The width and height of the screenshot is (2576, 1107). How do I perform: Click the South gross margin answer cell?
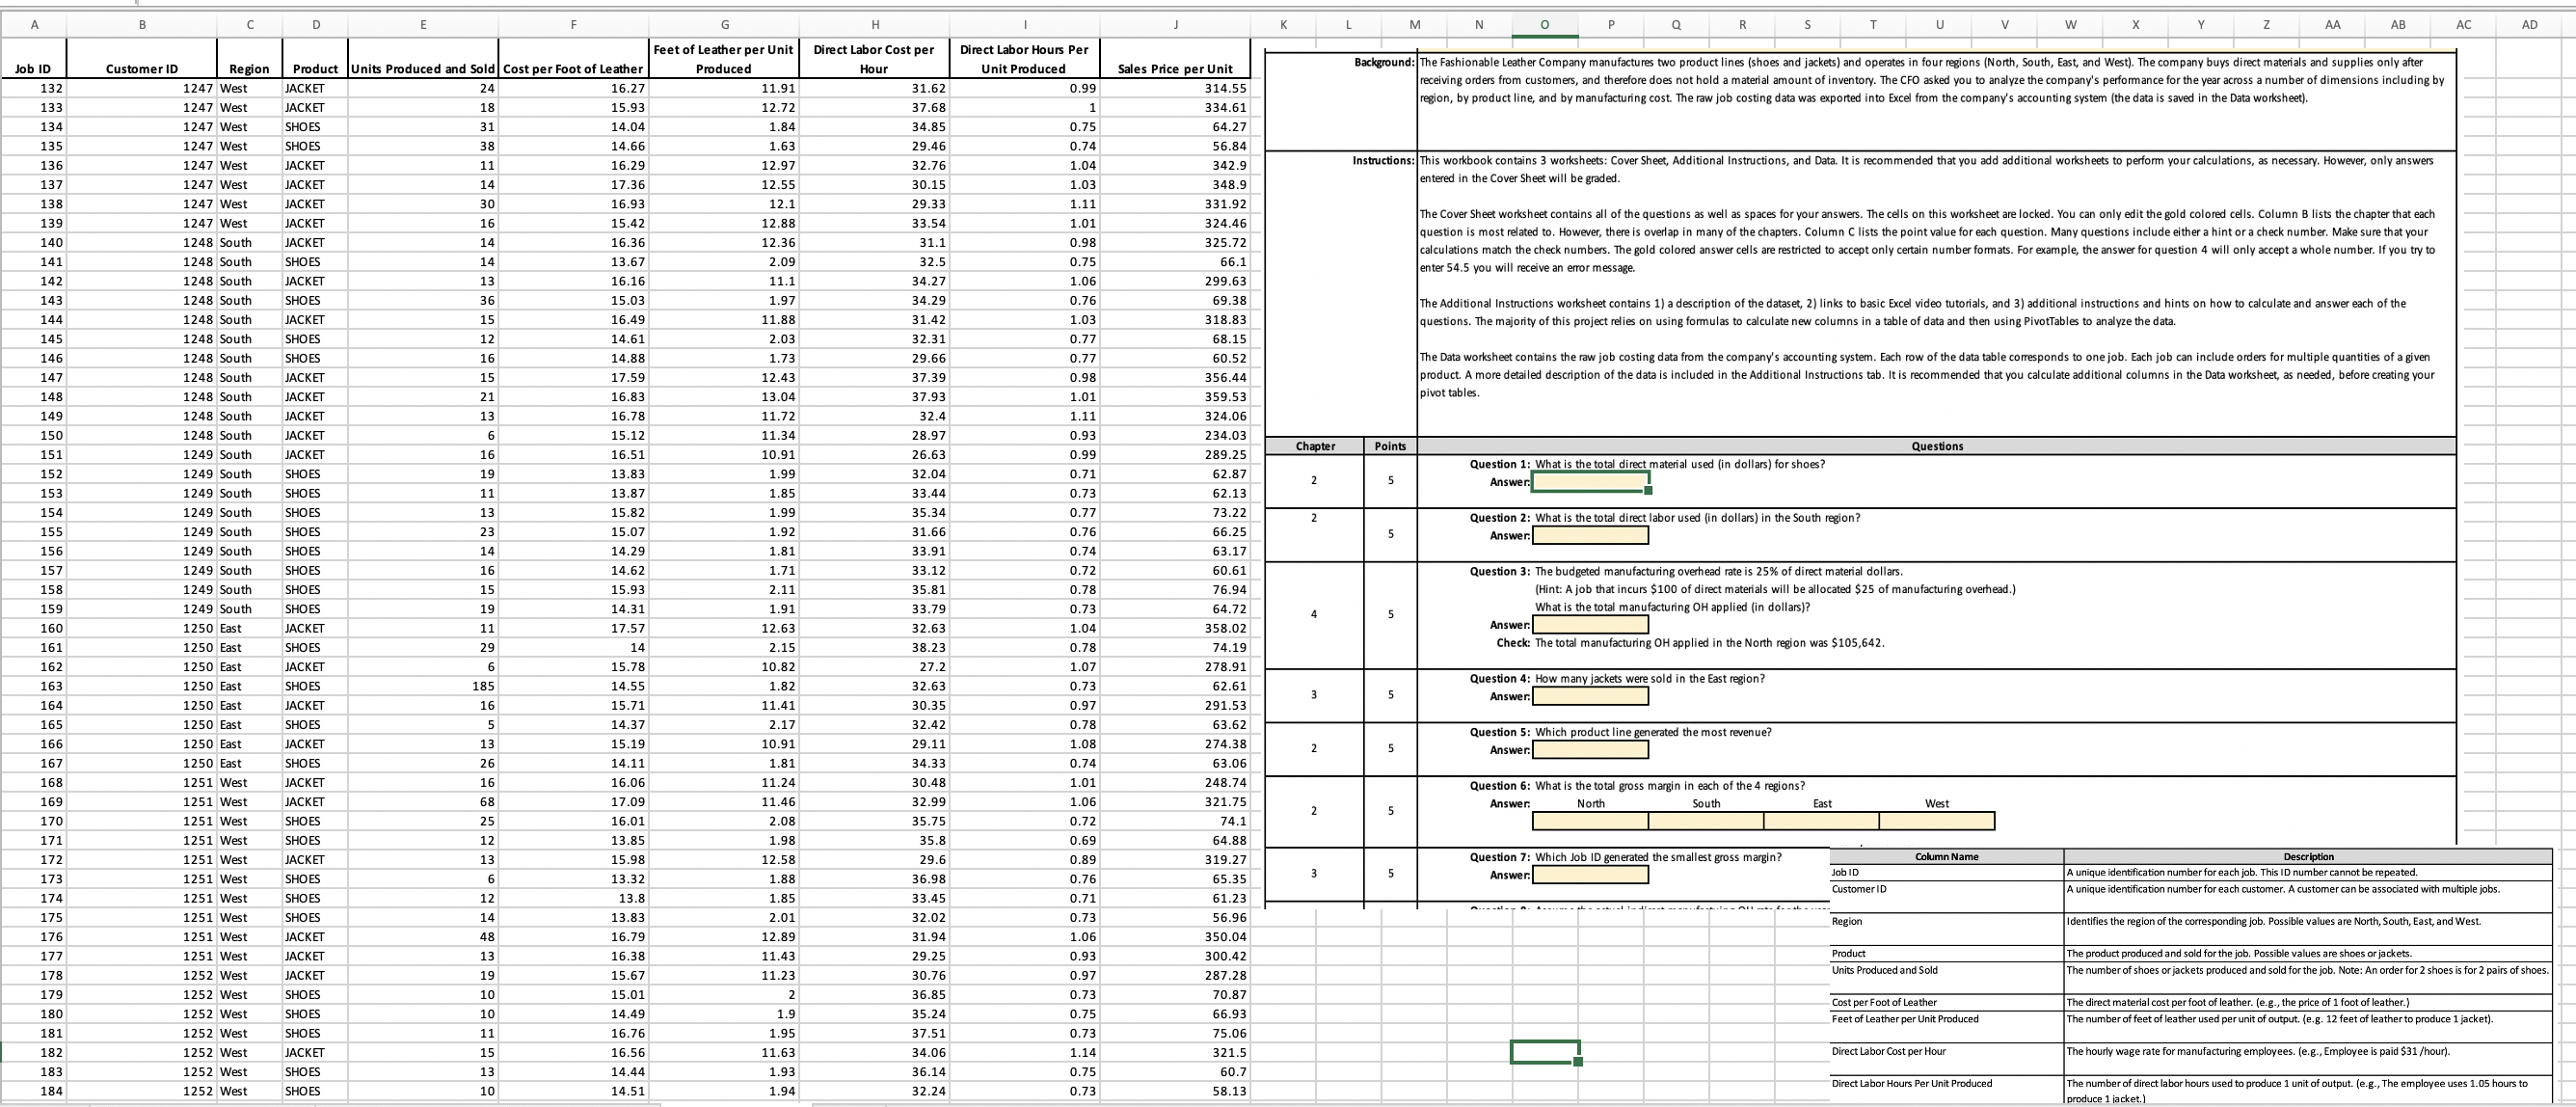click(1706, 821)
